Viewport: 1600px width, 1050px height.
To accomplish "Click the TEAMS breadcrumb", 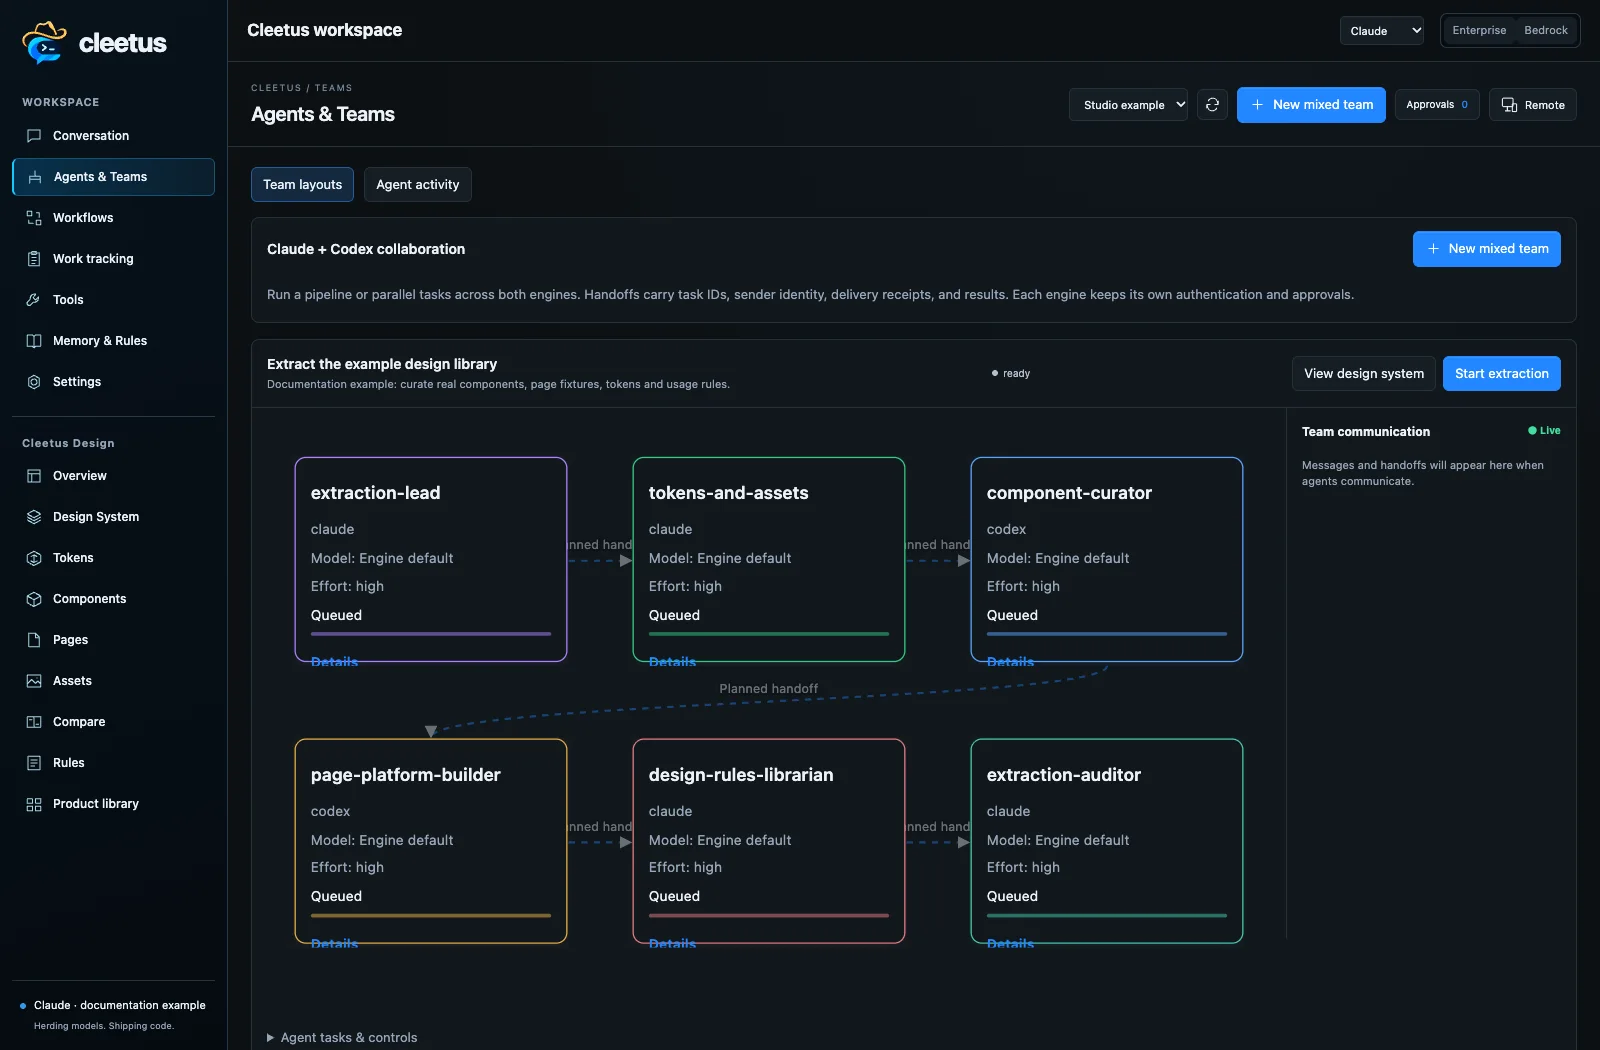I will tap(333, 88).
